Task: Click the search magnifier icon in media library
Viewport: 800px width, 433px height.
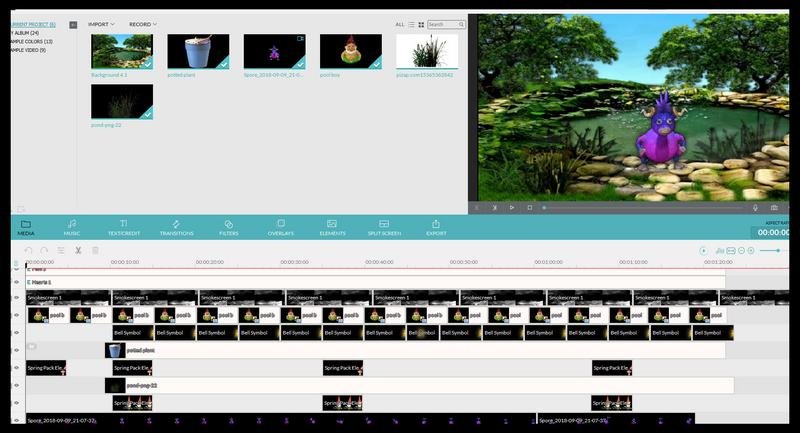Action: pos(461,24)
